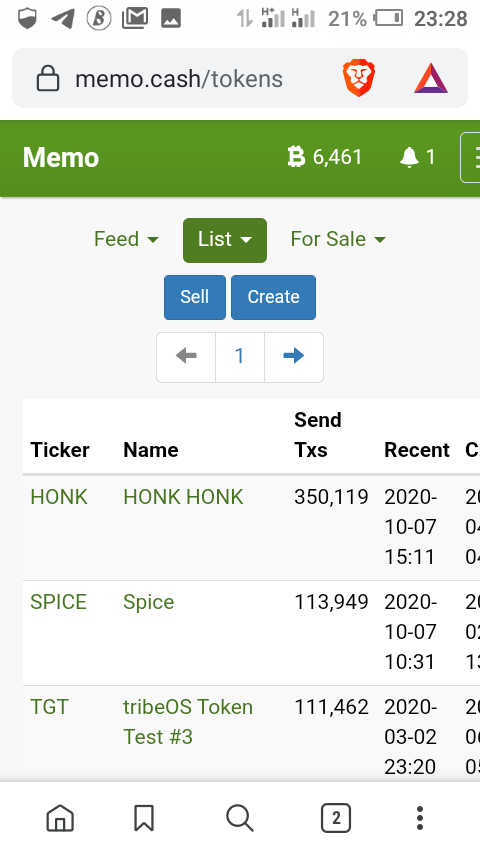Expand the Feed dropdown

pyautogui.click(x=126, y=239)
